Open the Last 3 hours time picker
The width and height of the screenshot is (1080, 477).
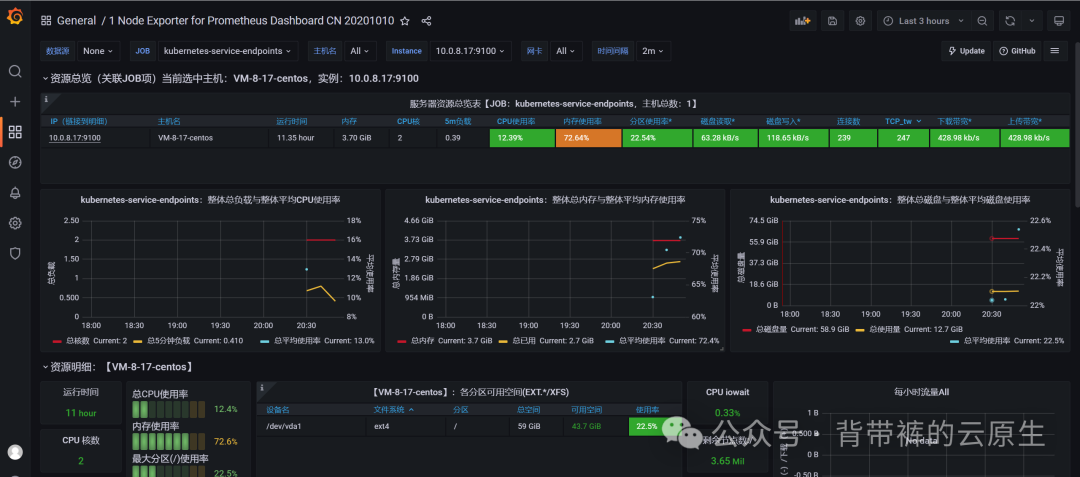pyautogui.click(x=923, y=21)
